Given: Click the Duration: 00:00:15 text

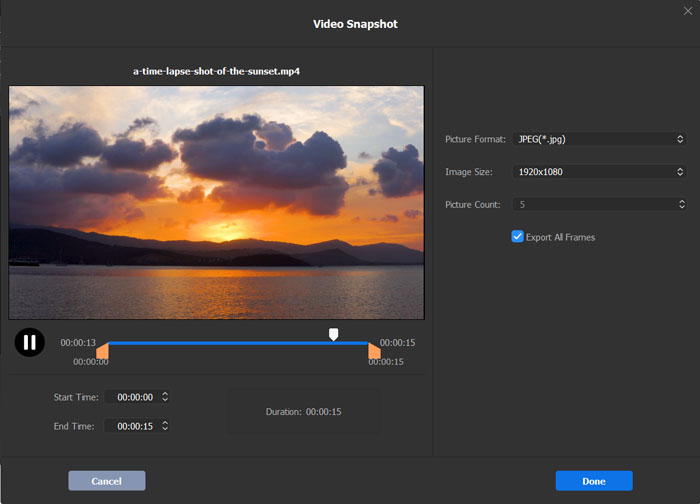Looking at the screenshot, I should pyautogui.click(x=304, y=412).
